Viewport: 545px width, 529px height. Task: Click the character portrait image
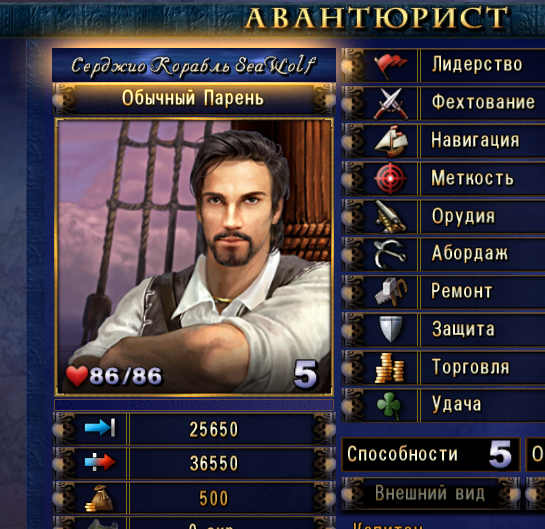click(x=194, y=257)
